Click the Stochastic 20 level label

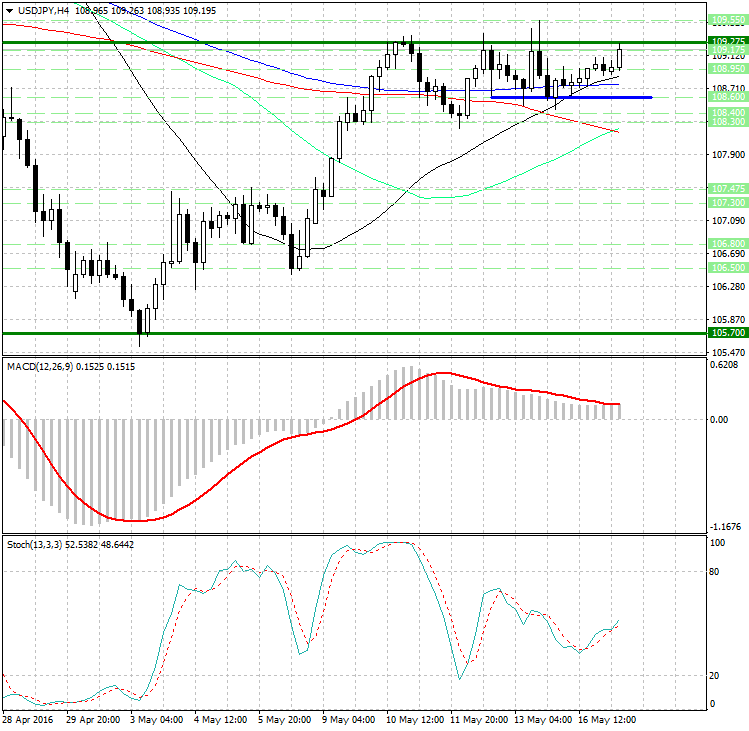pos(714,676)
